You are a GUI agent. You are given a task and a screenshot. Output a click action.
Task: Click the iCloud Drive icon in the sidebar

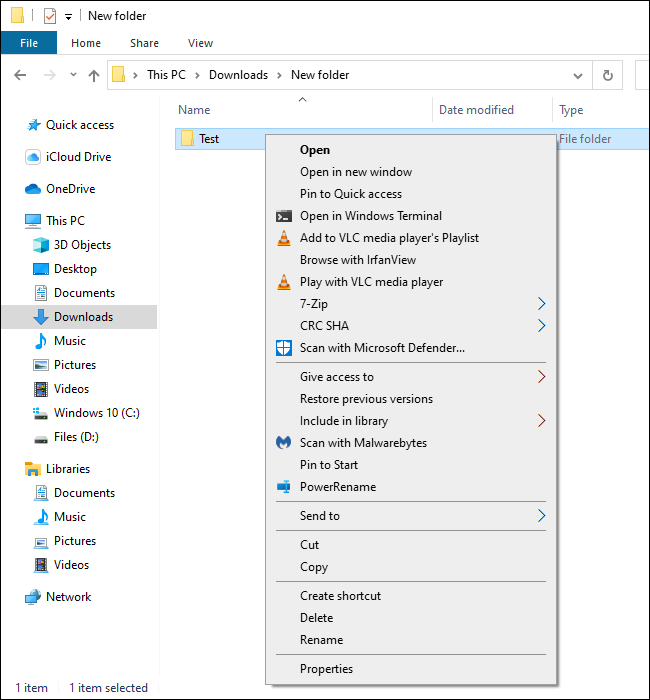33,157
